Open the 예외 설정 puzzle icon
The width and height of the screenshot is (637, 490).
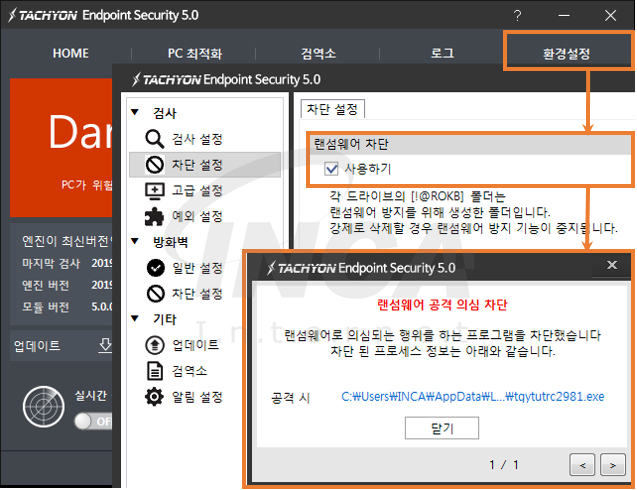154,217
